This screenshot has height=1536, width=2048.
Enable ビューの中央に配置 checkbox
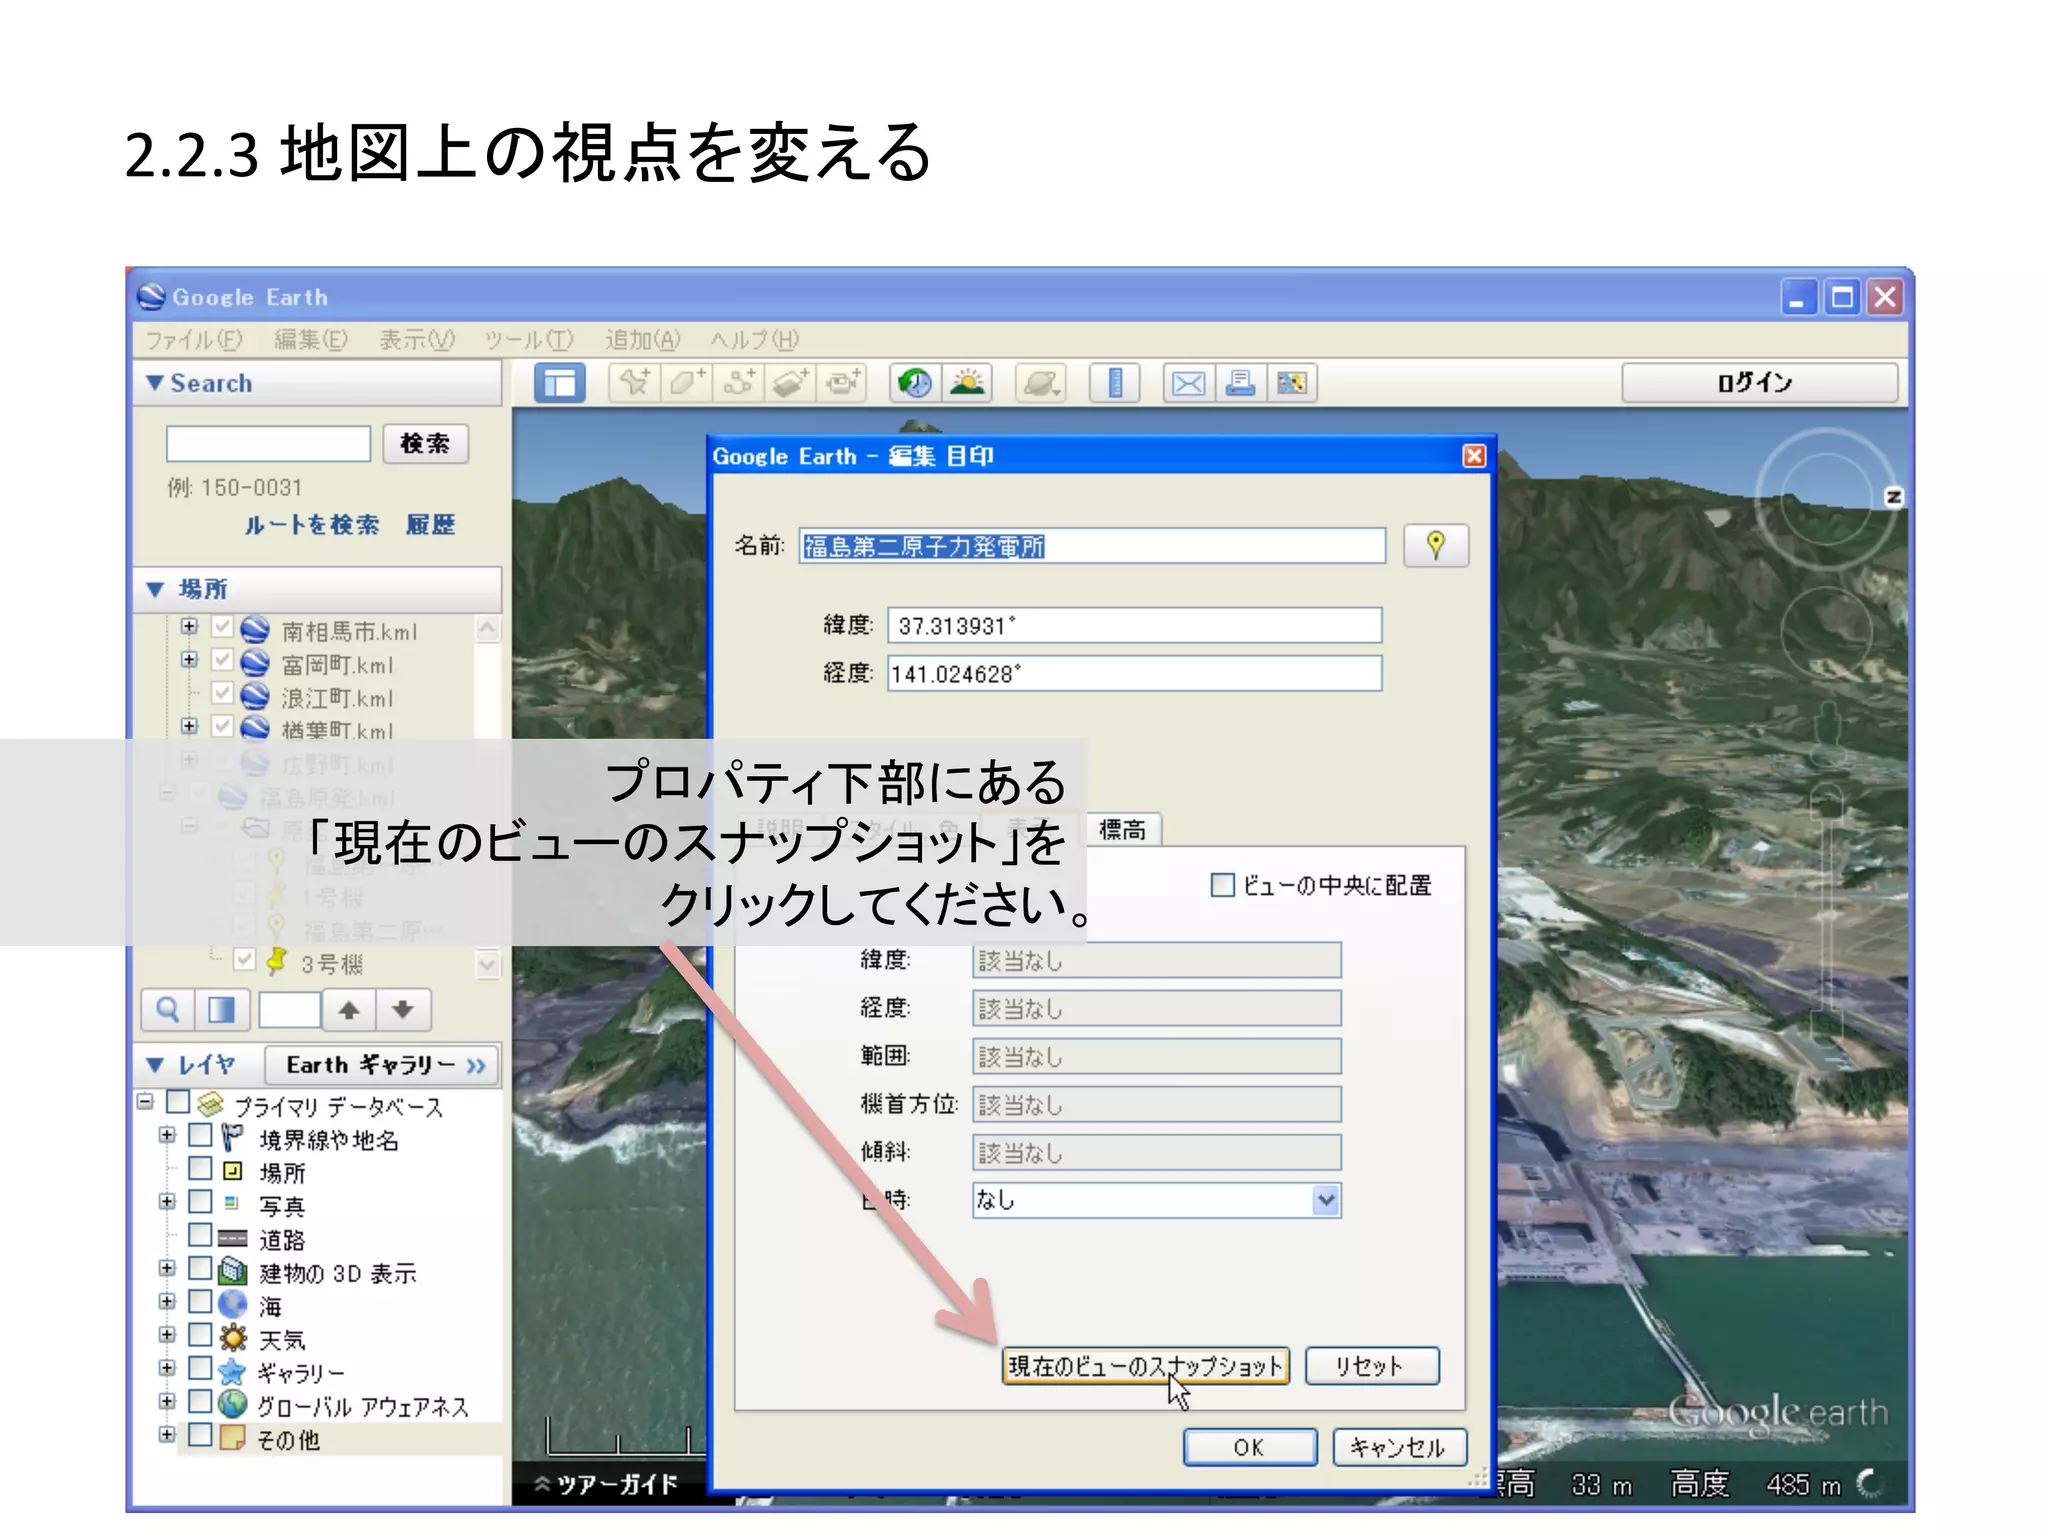[1222, 885]
